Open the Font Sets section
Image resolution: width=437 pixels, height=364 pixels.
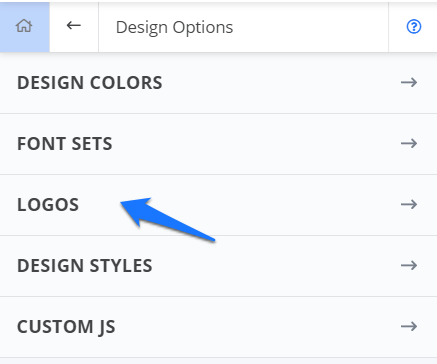point(65,144)
